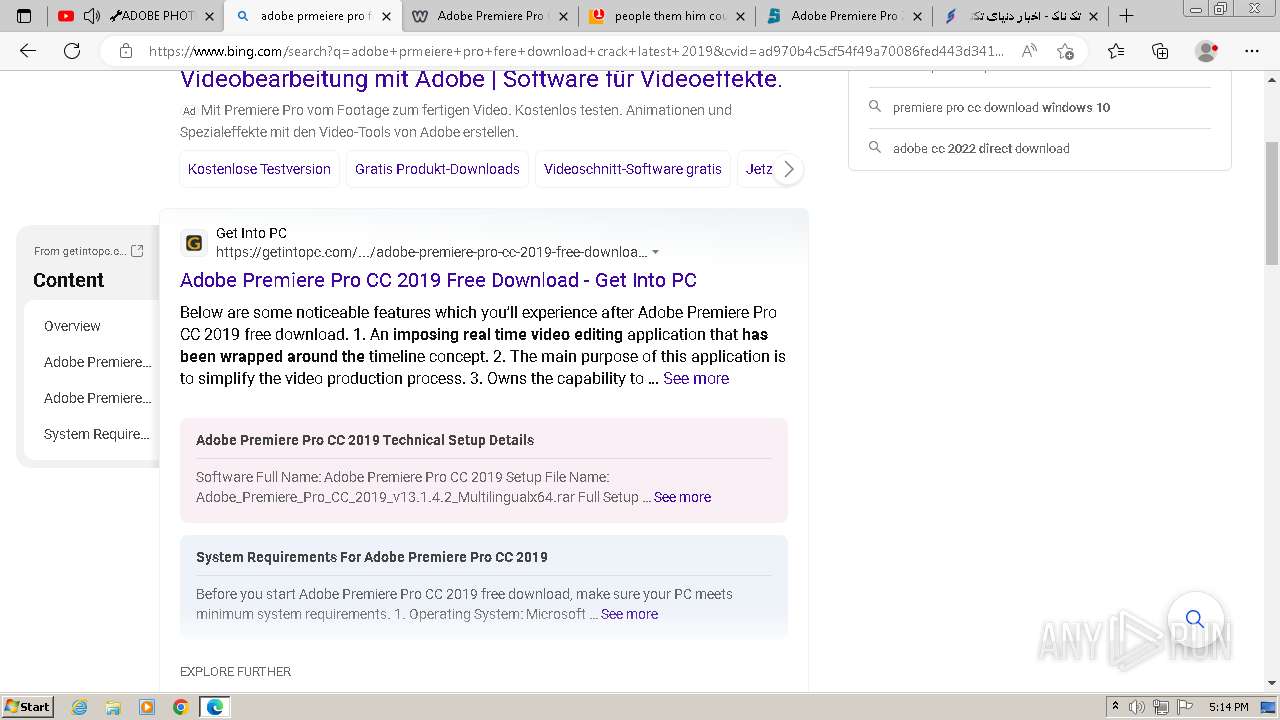Image resolution: width=1280 pixels, height=720 pixels.
Task: Open the Action Center flag icon
Action: [x=1185, y=707]
